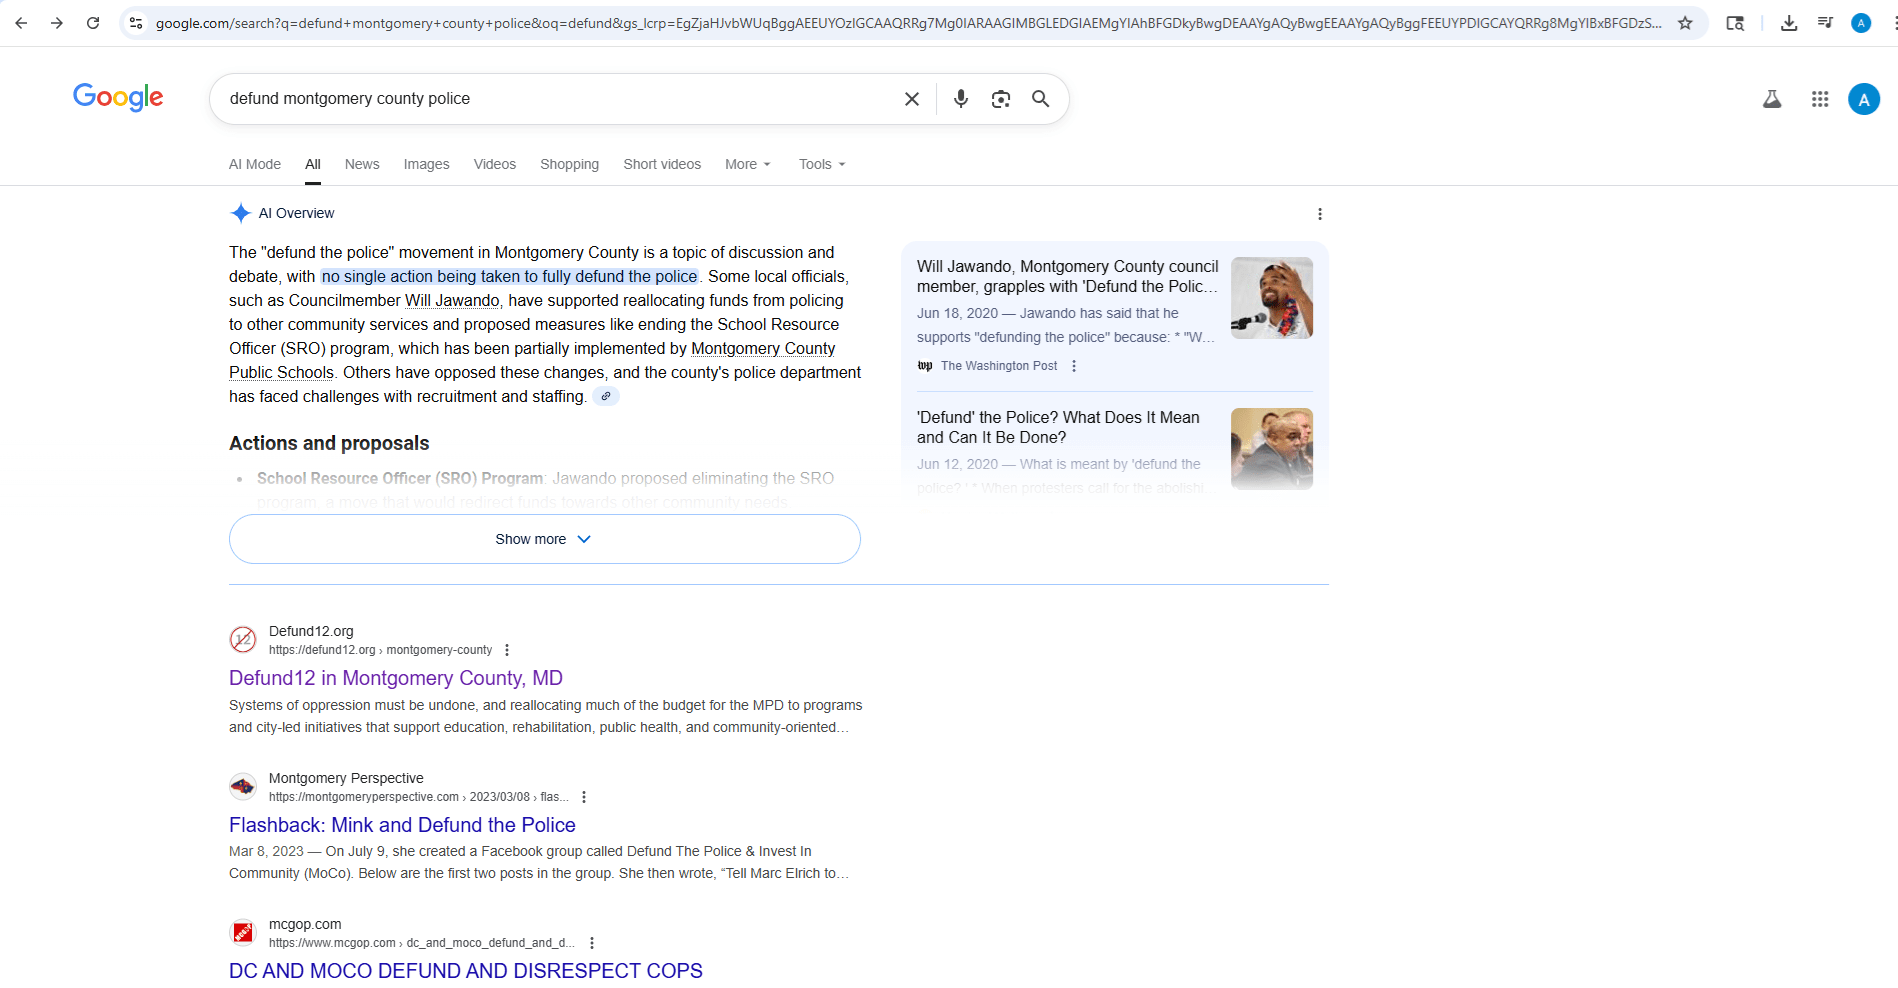This screenshot has width=1898, height=988.
Task: Click the Will Jawando article thumbnail
Action: pos(1271,298)
